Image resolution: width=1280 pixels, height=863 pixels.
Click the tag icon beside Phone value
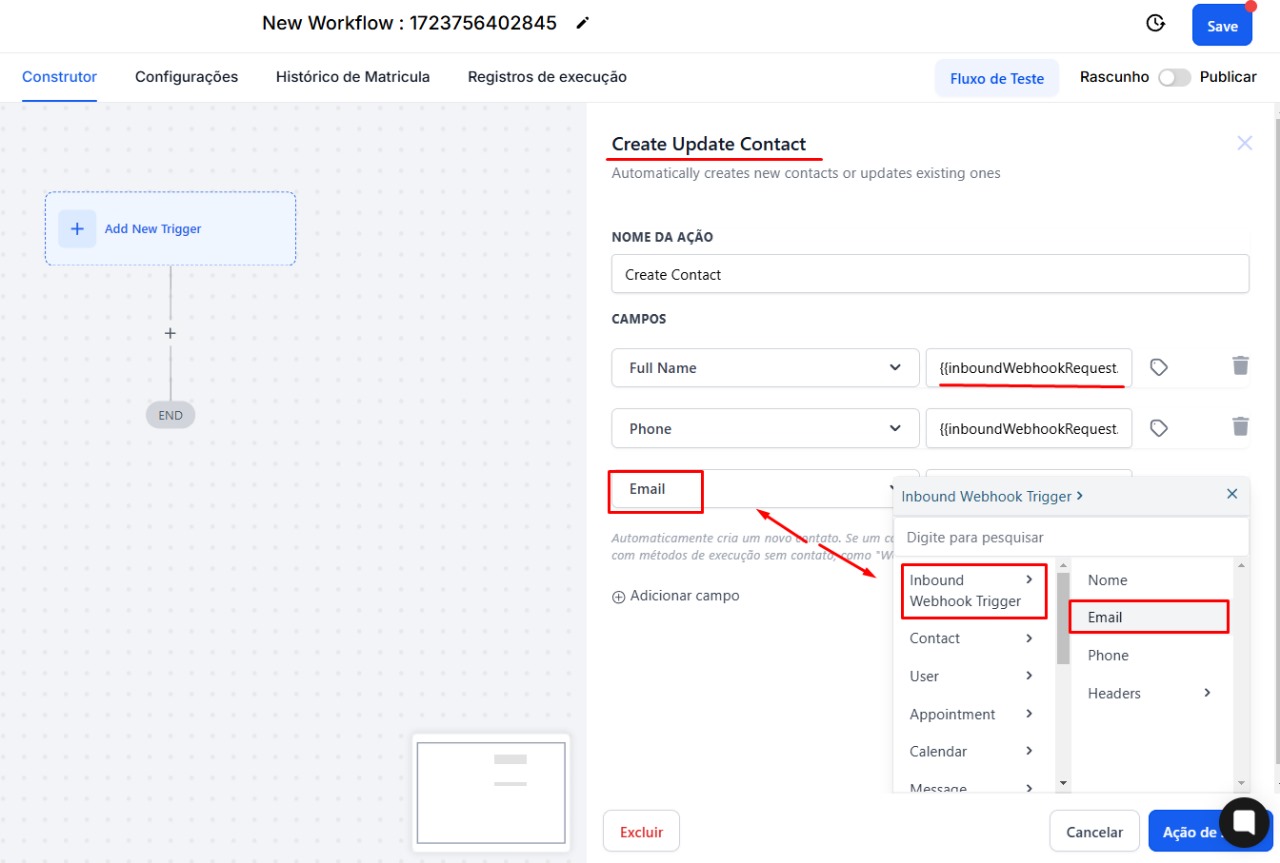[x=1159, y=428]
